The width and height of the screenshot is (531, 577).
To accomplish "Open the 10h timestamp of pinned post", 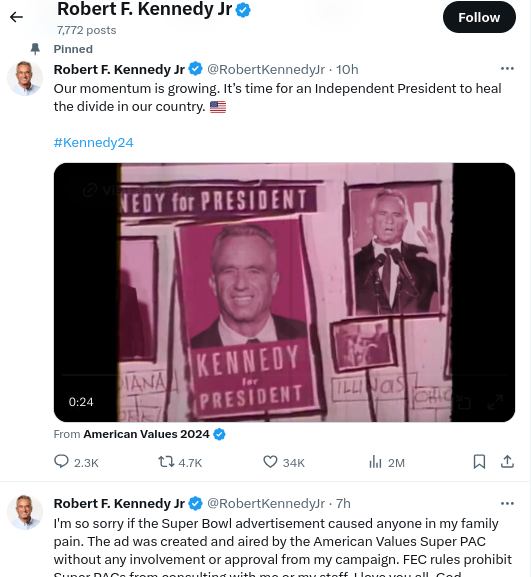I will pos(347,69).
